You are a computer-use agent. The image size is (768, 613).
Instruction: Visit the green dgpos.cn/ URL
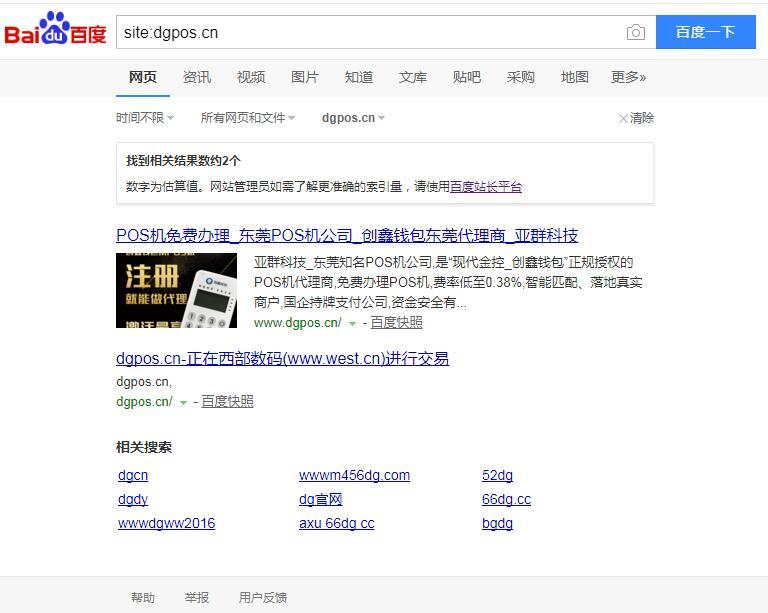point(144,402)
